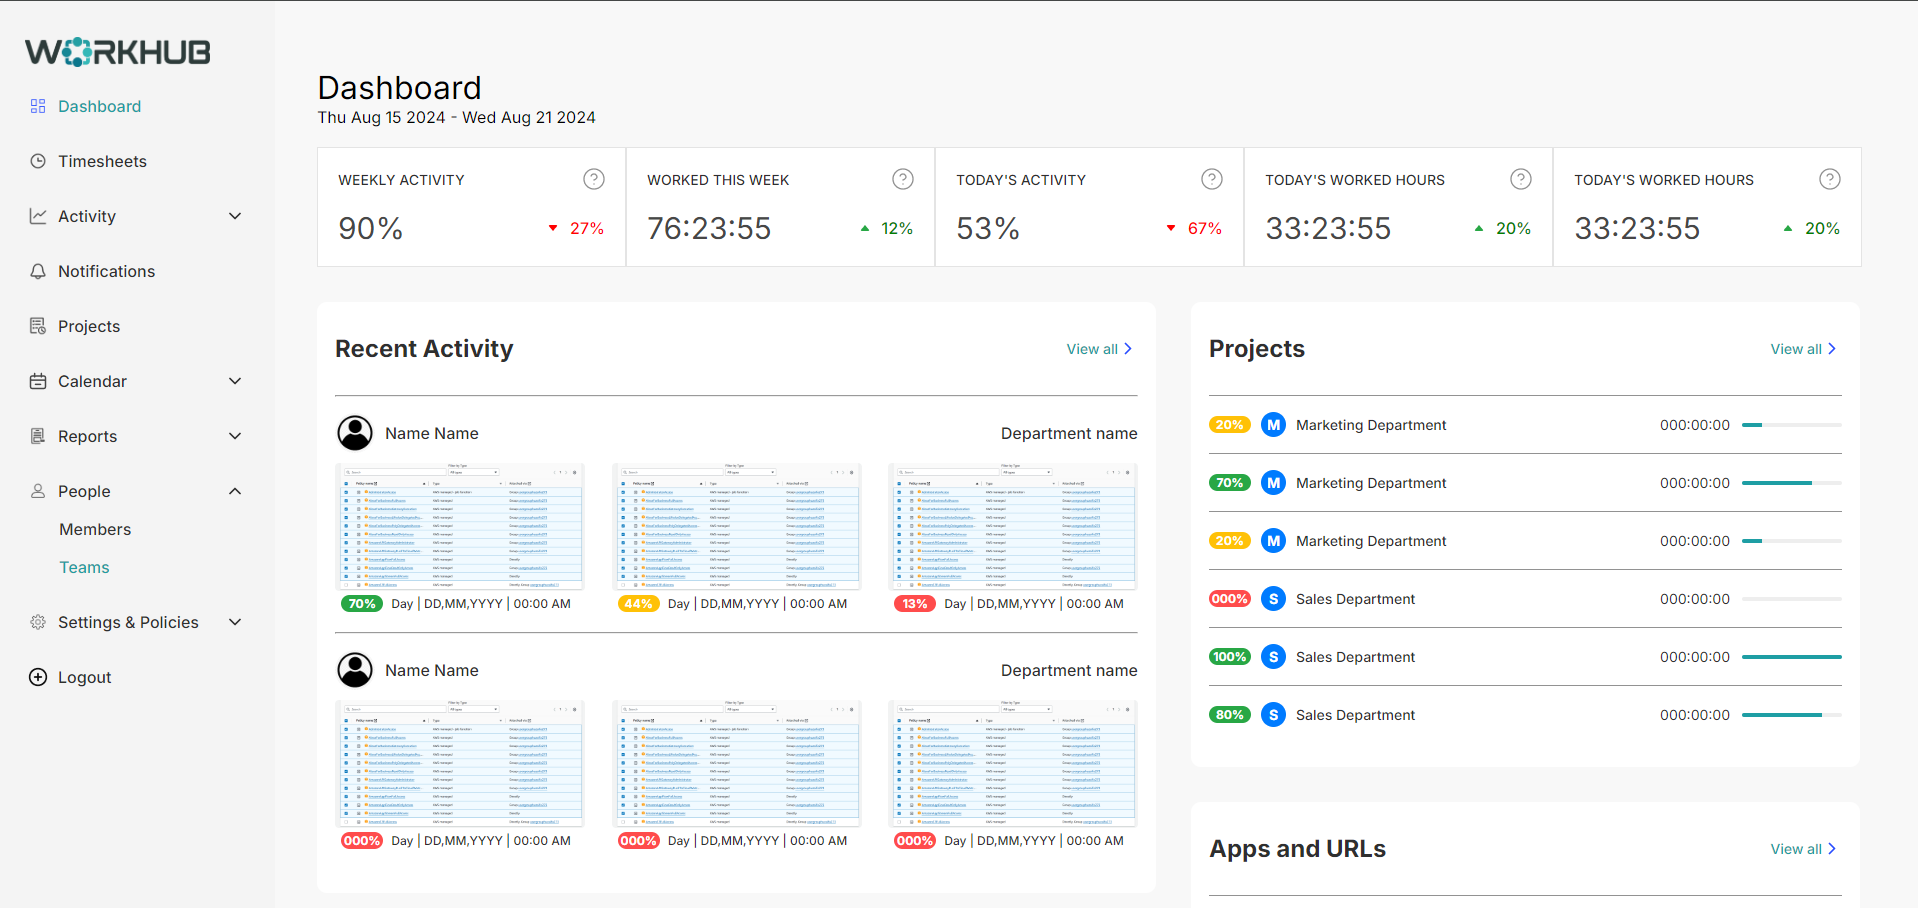1918x908 pixels.
Task: Expand the Reports menu chevron
Action: click(235, 436)
